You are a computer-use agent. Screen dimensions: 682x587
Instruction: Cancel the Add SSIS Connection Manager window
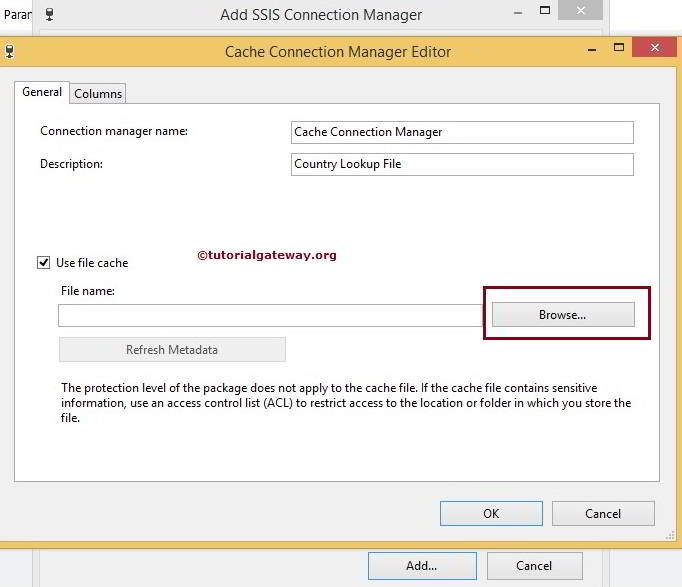click(x=534, y=566)
